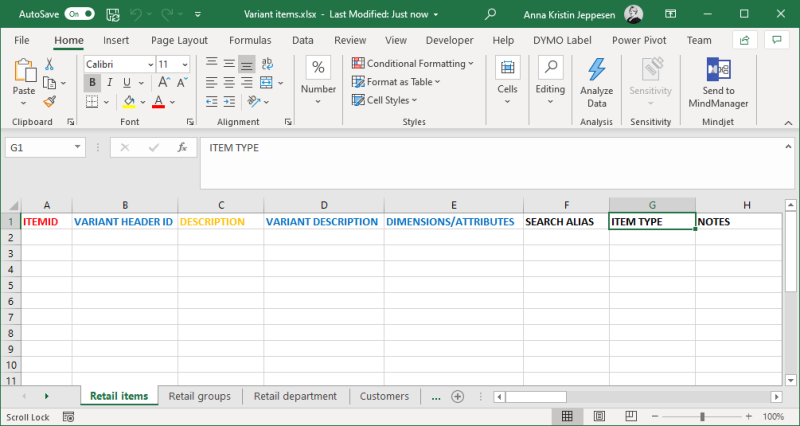This screenshot has width=800, height=426.
Task: Open the Search magnifier in title bar
Action: pyautogui.click(x=490, y=14)
